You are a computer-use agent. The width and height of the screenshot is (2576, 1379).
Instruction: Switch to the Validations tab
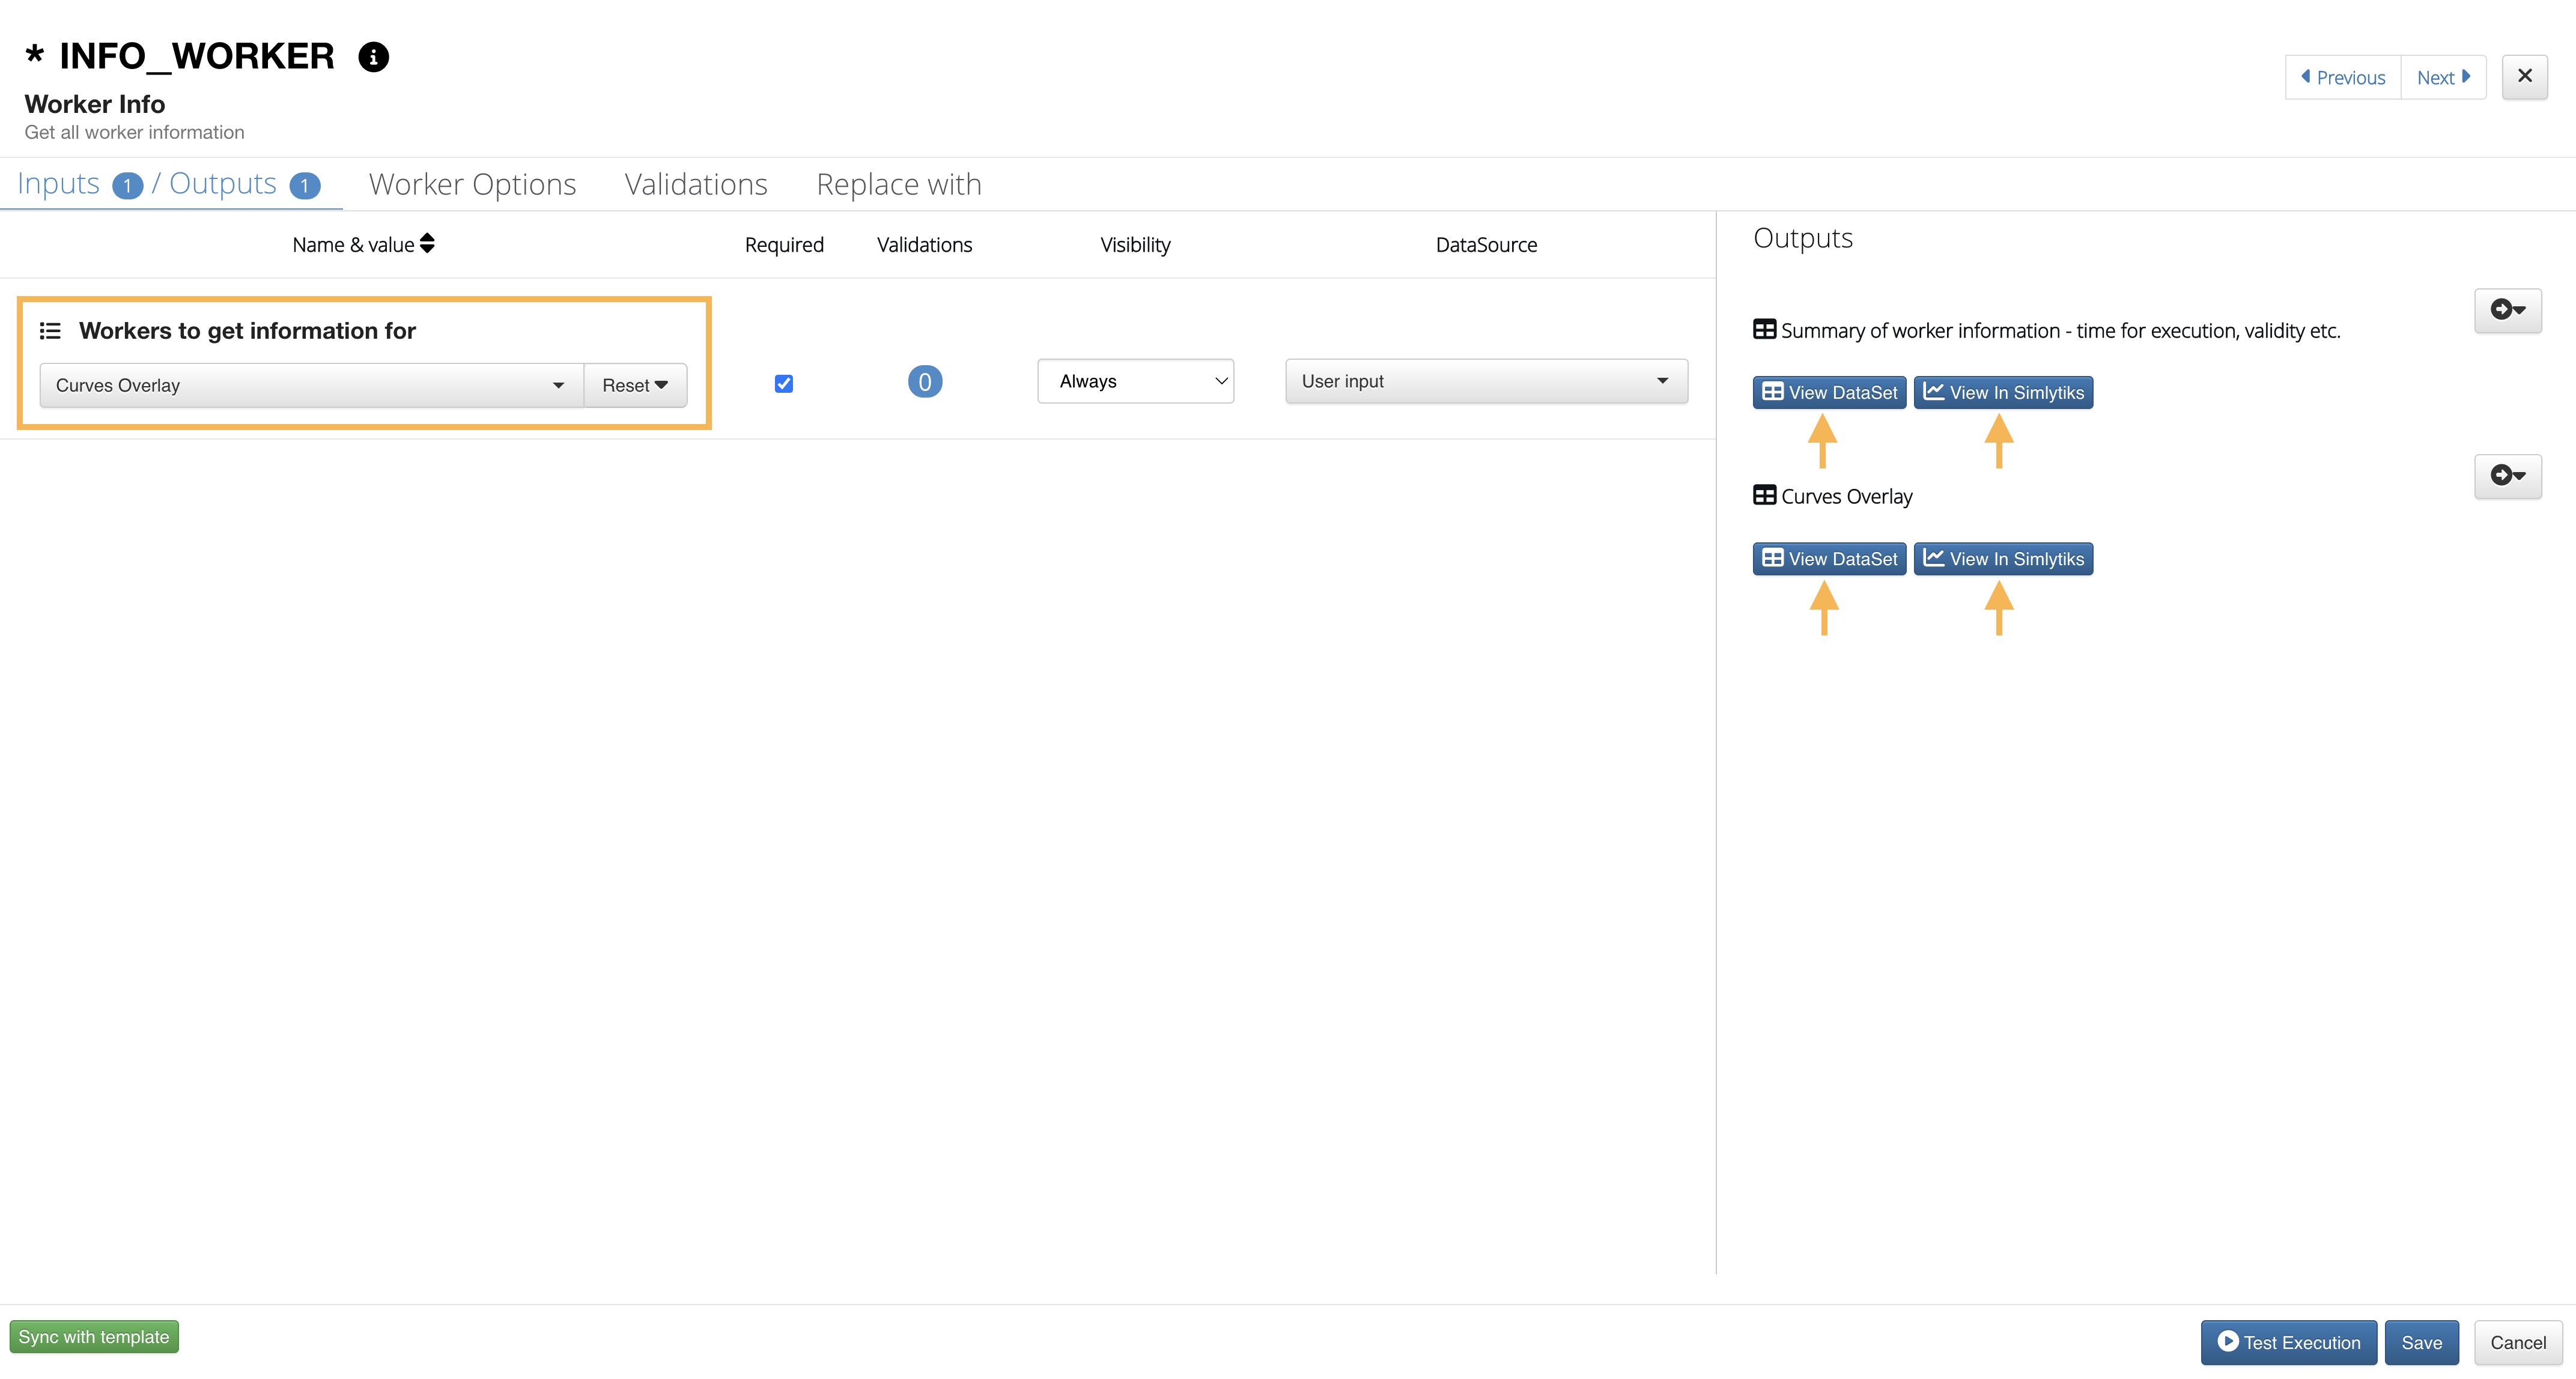tap(696, 185)
